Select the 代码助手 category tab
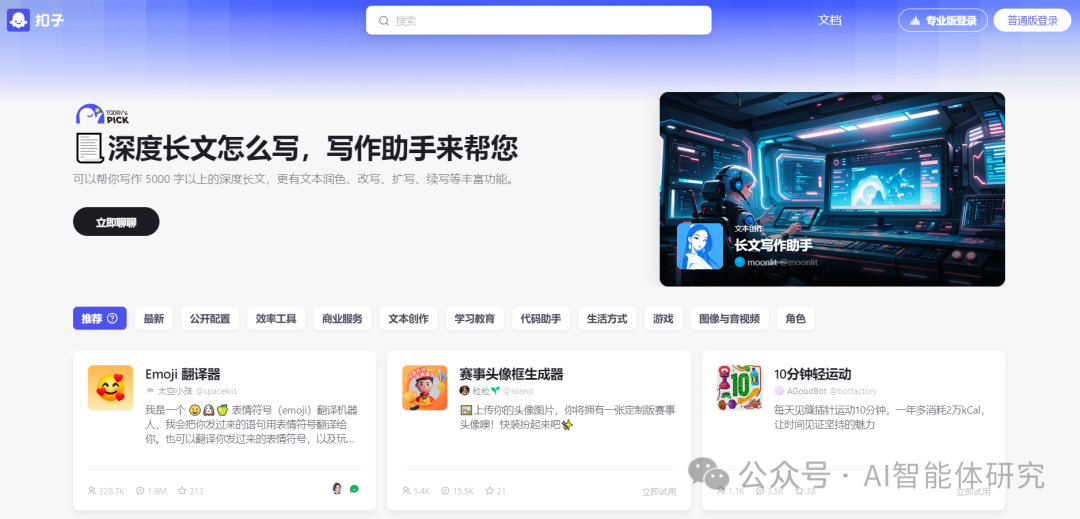 click(x=541, y=319)
